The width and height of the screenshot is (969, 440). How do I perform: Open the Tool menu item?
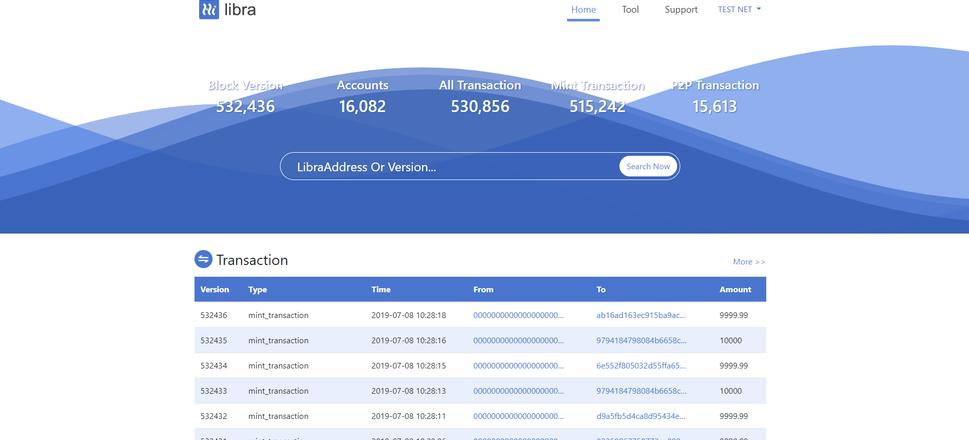[630, 9]
